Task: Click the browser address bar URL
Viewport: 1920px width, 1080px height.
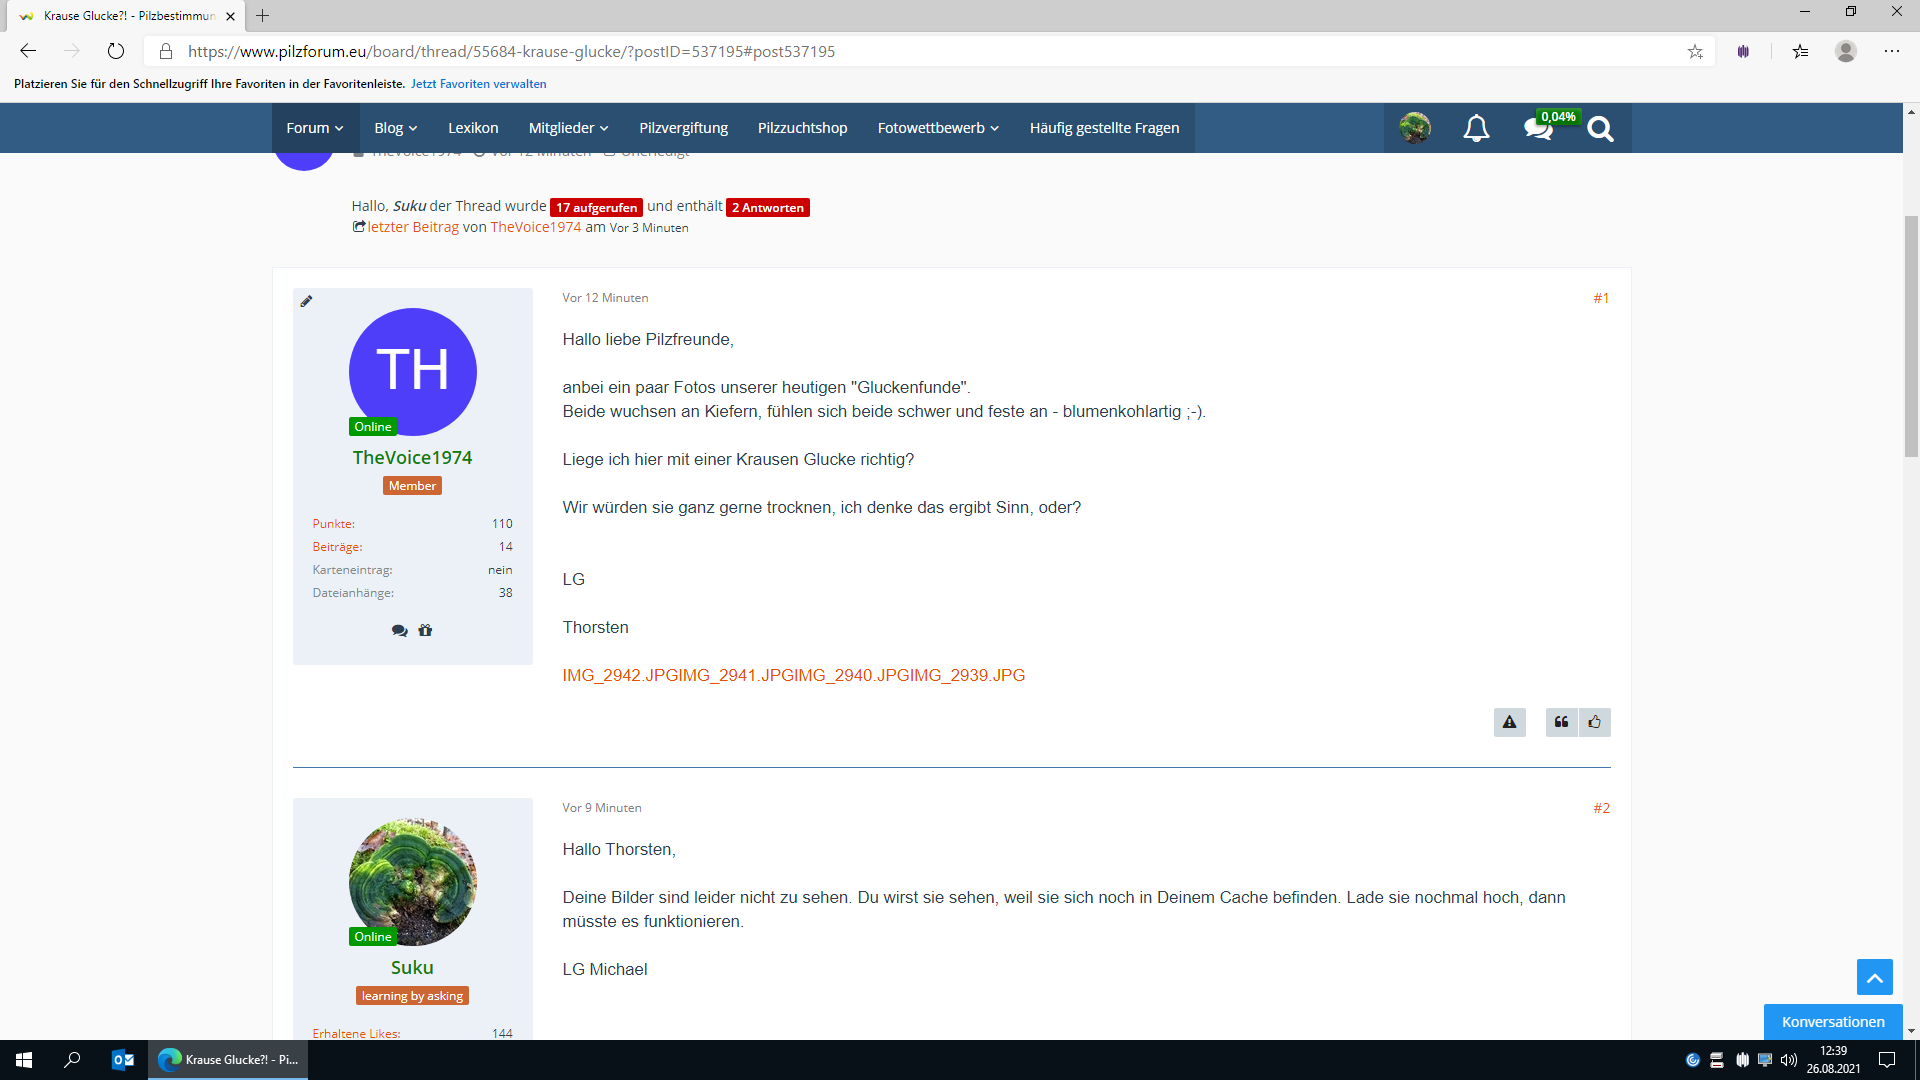Action: [510, 52]
